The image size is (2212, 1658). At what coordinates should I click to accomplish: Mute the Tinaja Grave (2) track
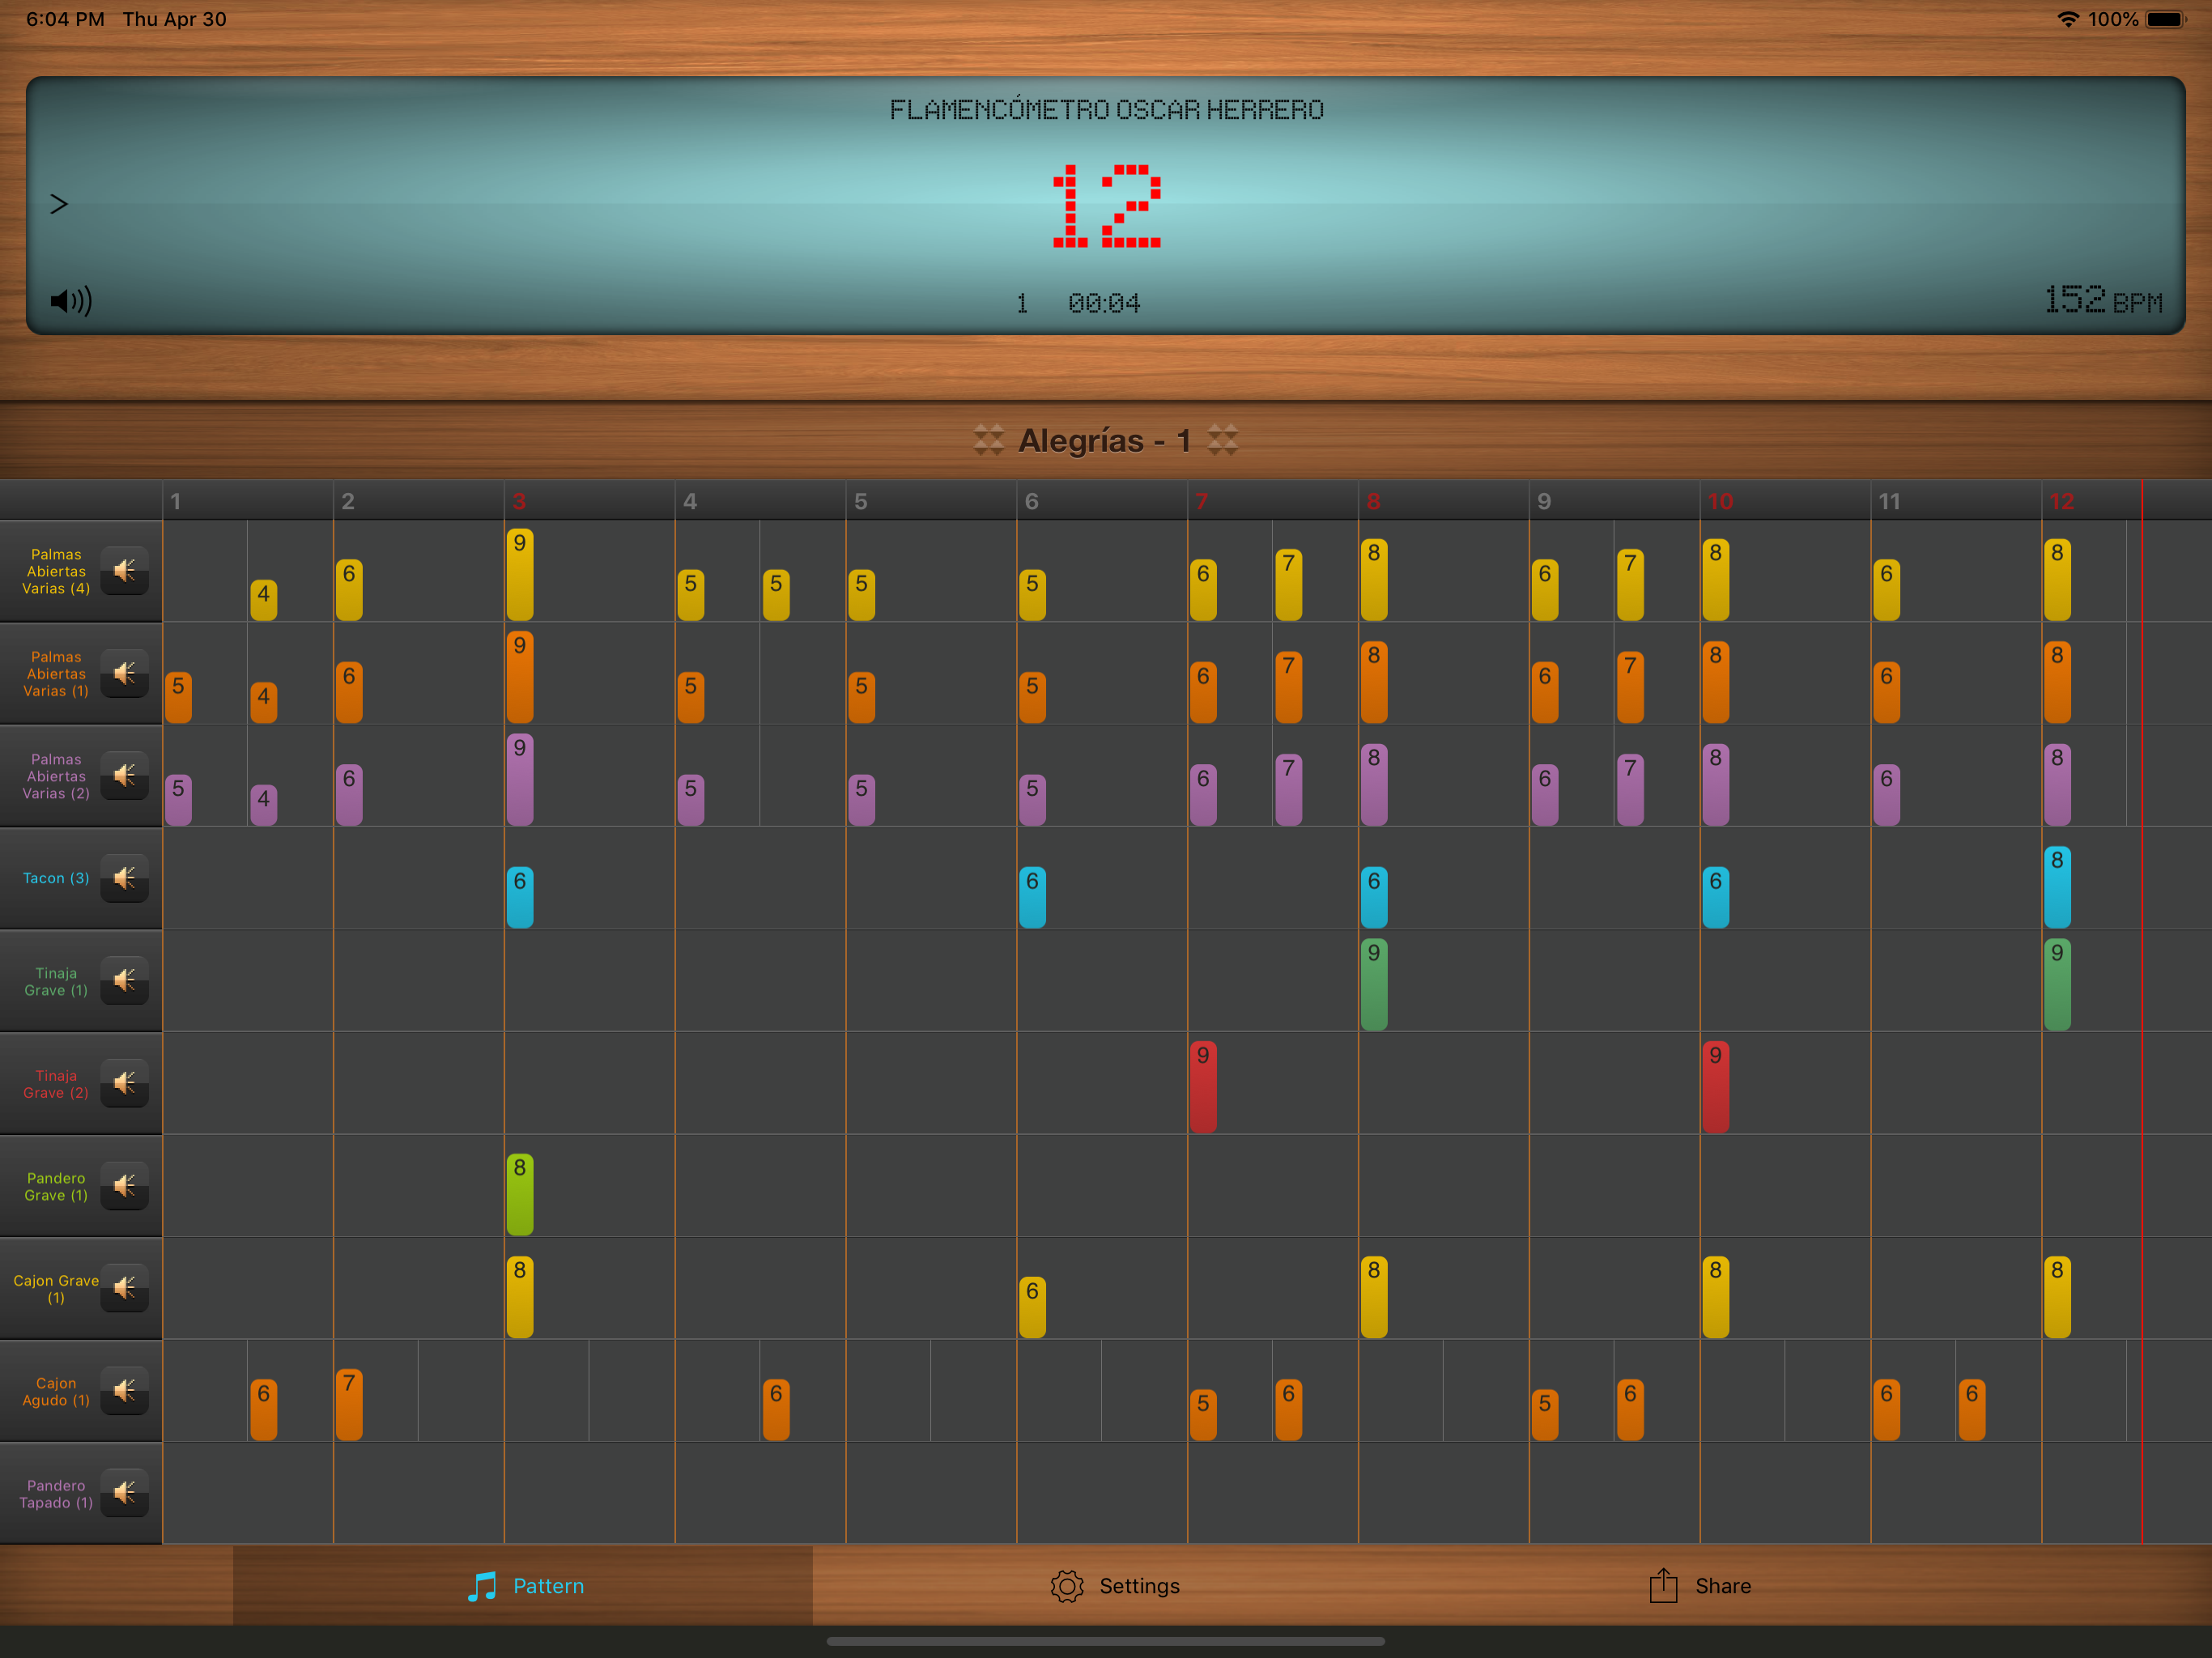coord(124,1083)
